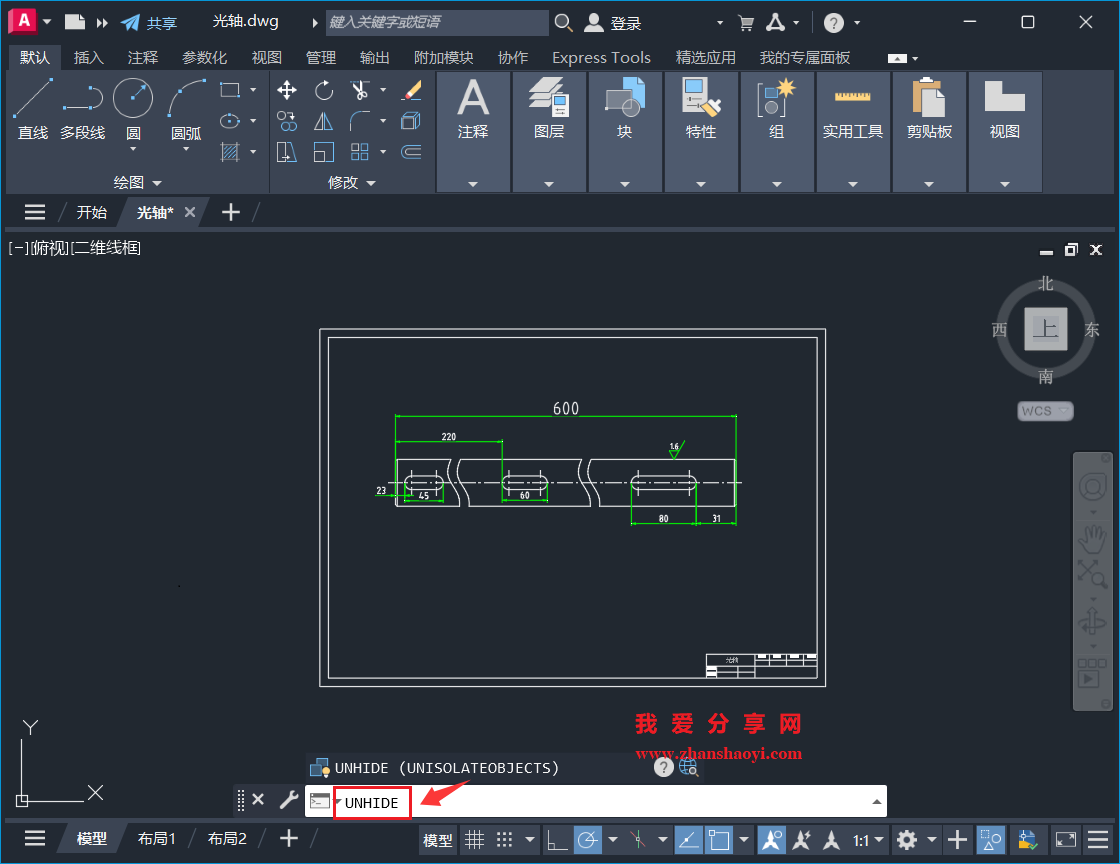Select the 圆 (Circle) tool

(135, 105)
